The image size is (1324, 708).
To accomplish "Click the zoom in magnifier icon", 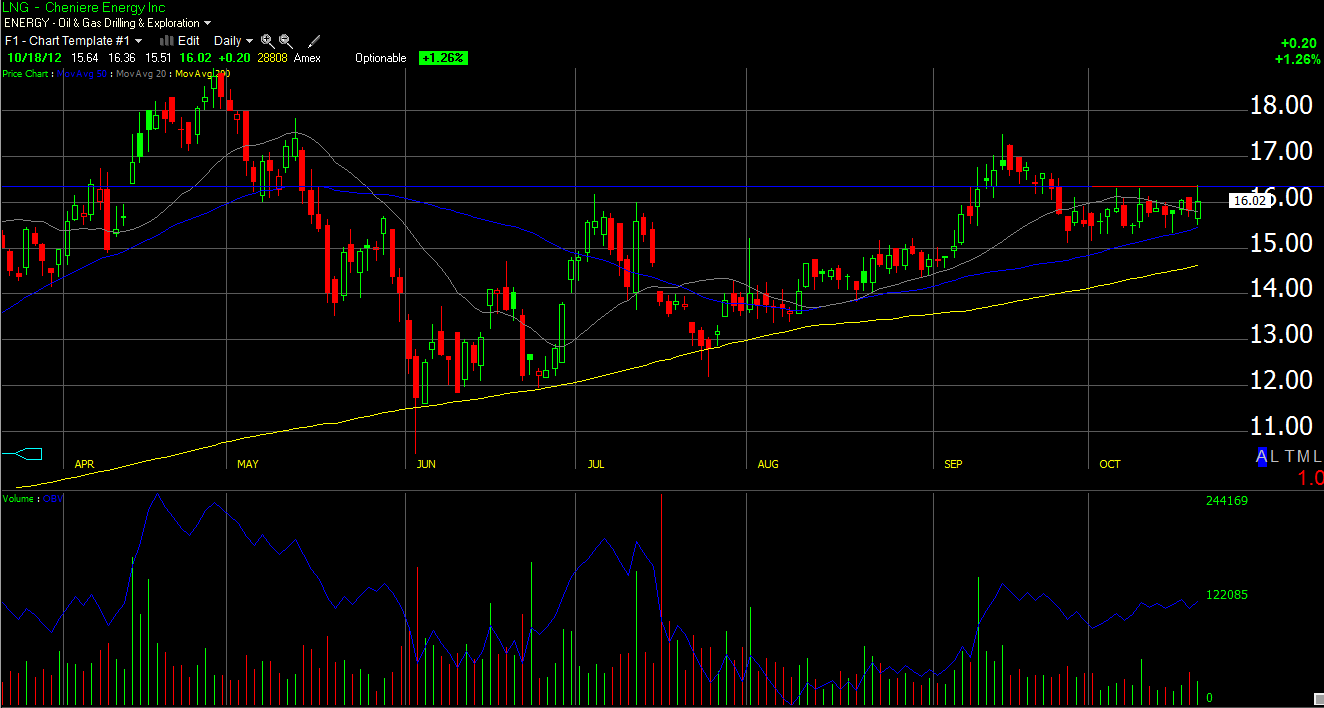I will coord(267,41).
